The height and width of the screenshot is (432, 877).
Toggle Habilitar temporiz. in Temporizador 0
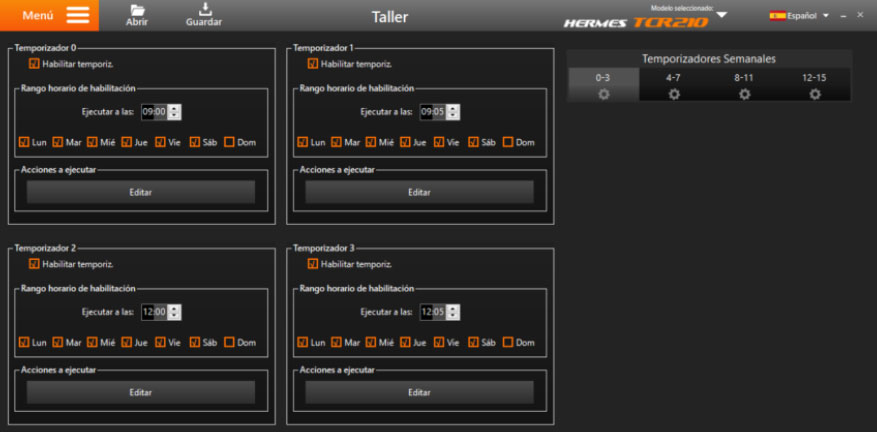tap(35, 64)
